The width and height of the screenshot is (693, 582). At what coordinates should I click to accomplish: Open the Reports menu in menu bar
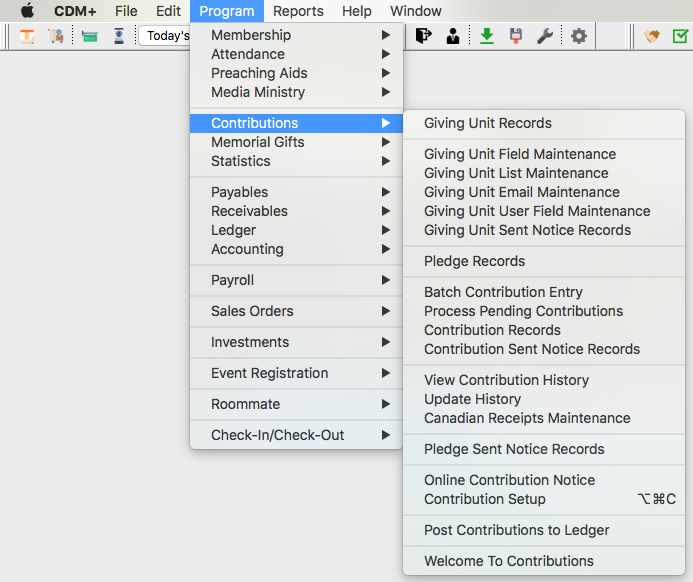298,11
